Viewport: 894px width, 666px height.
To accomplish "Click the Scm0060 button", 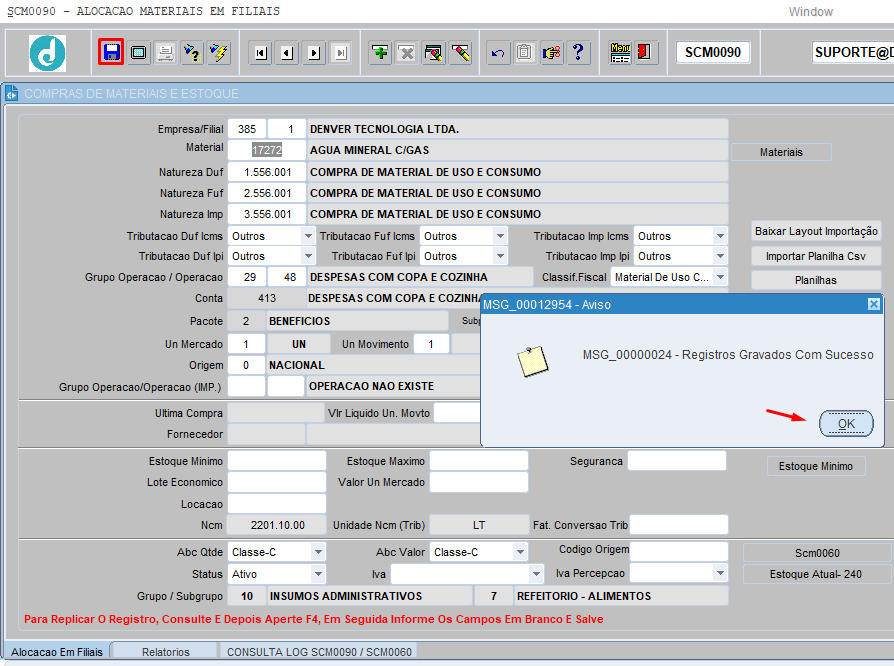I will point(817,553).
